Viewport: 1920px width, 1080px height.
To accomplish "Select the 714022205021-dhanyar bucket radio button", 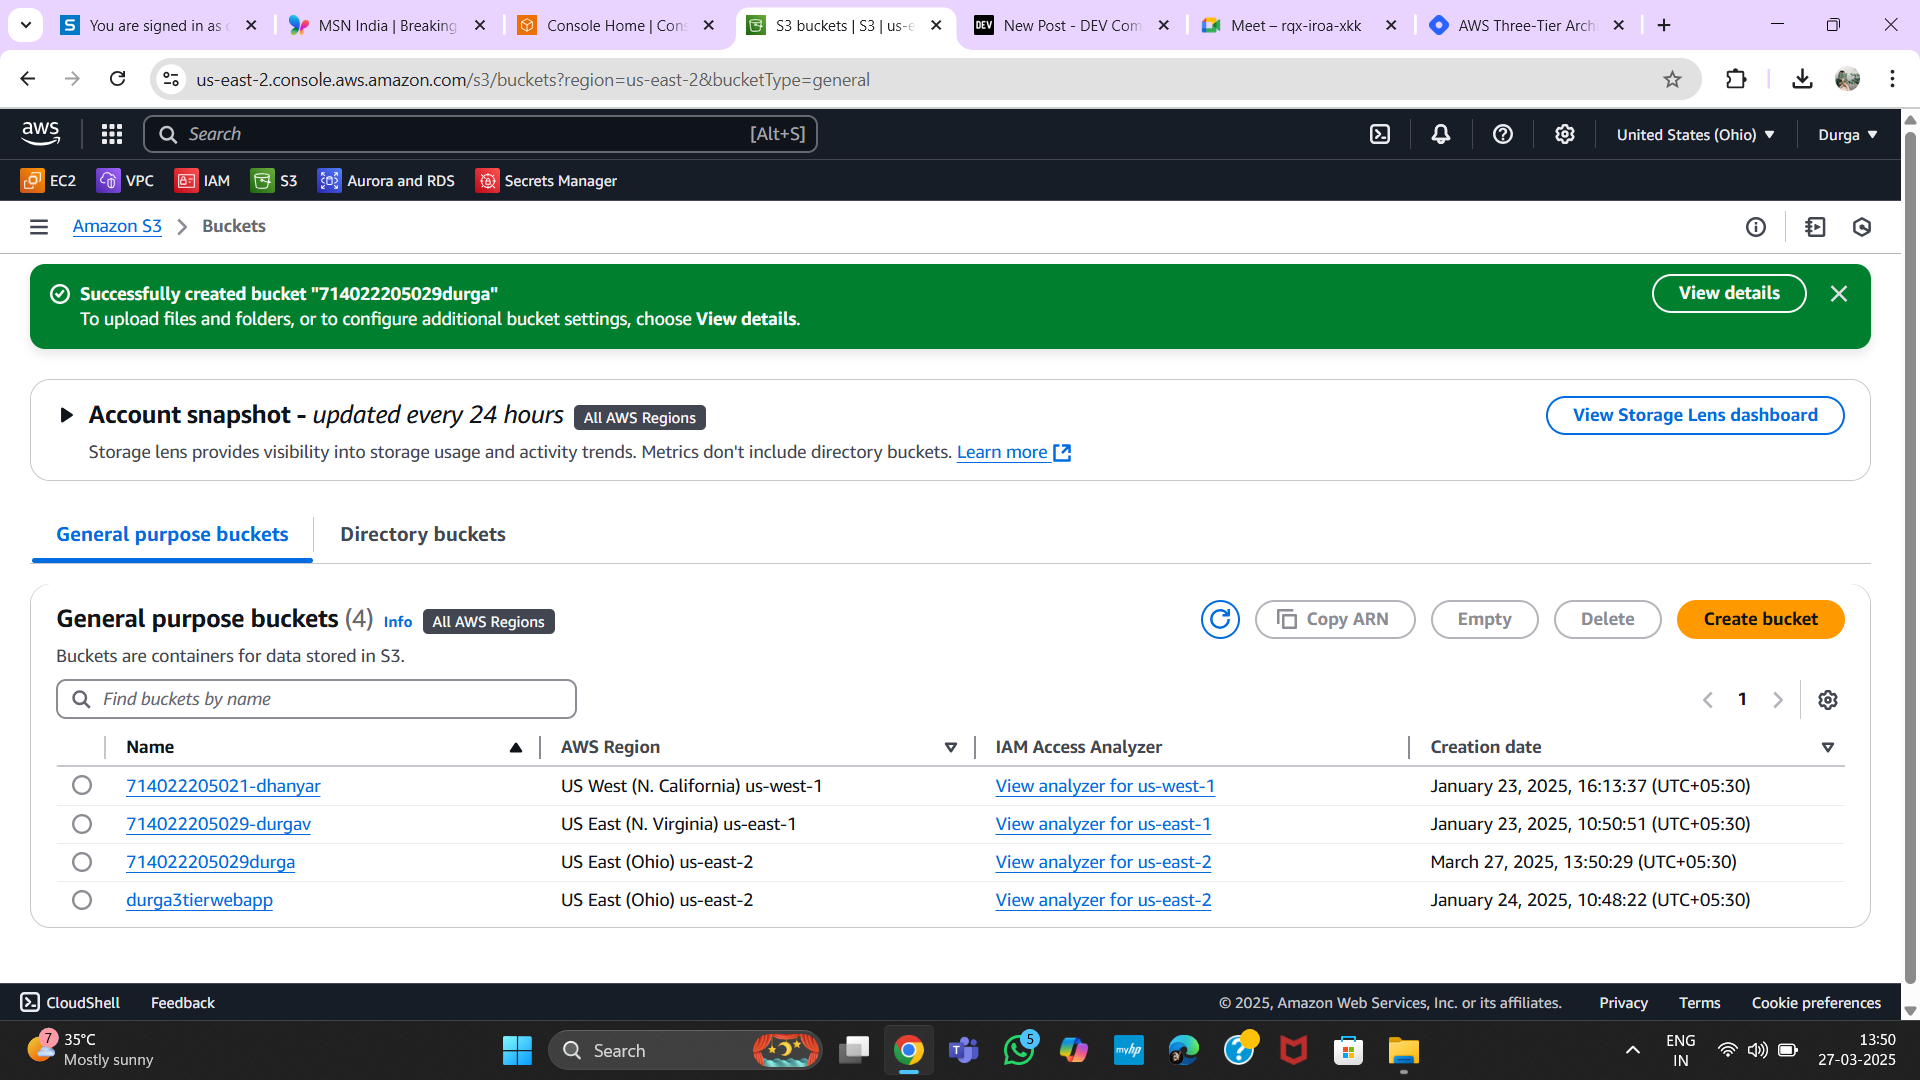I will [82, 785].
